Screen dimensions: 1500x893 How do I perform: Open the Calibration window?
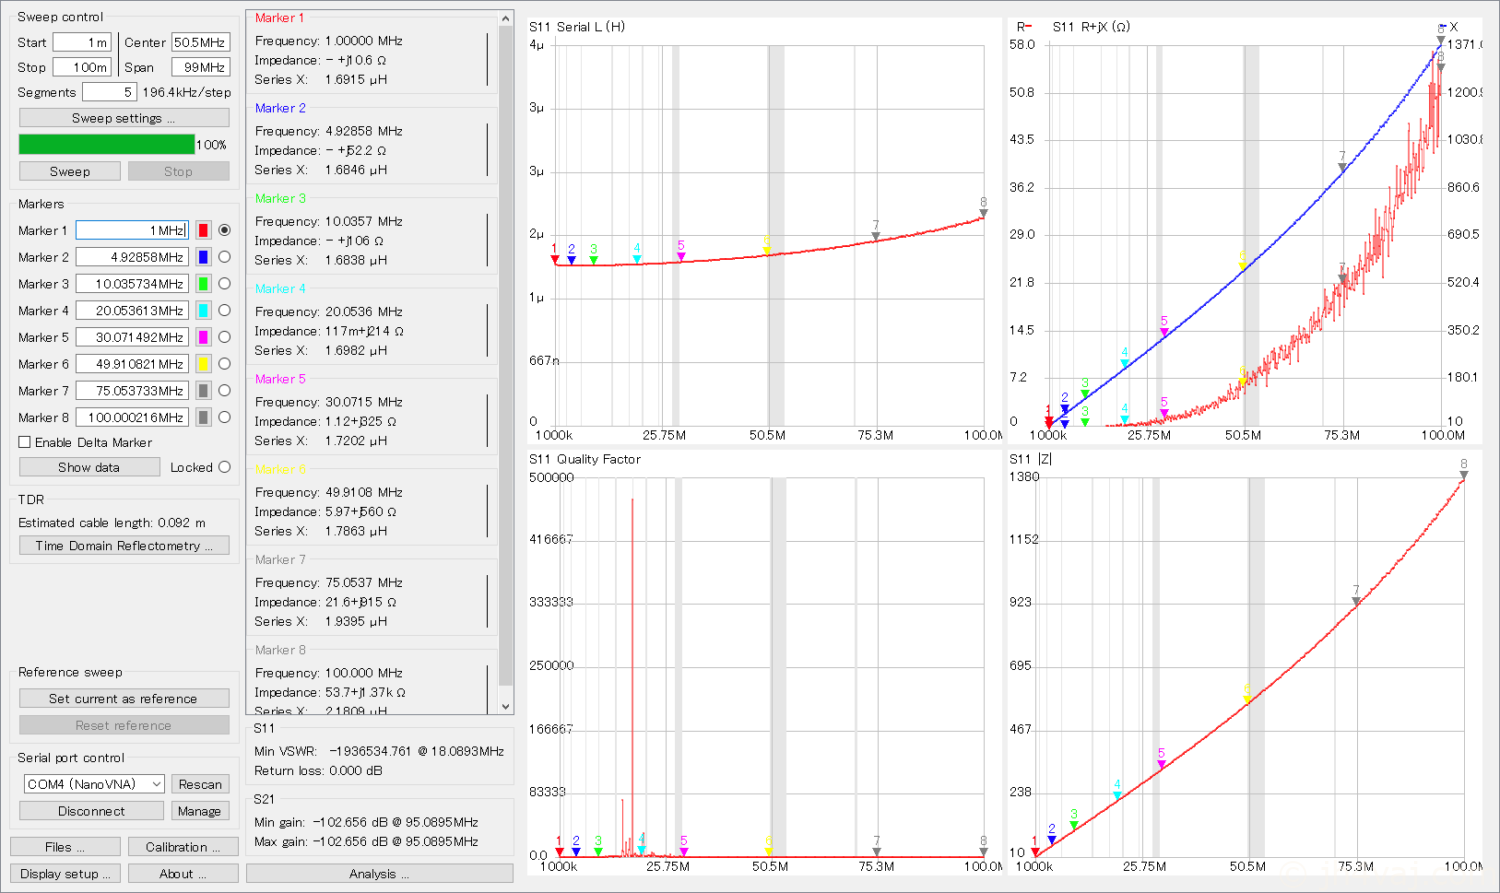(183, 847)
